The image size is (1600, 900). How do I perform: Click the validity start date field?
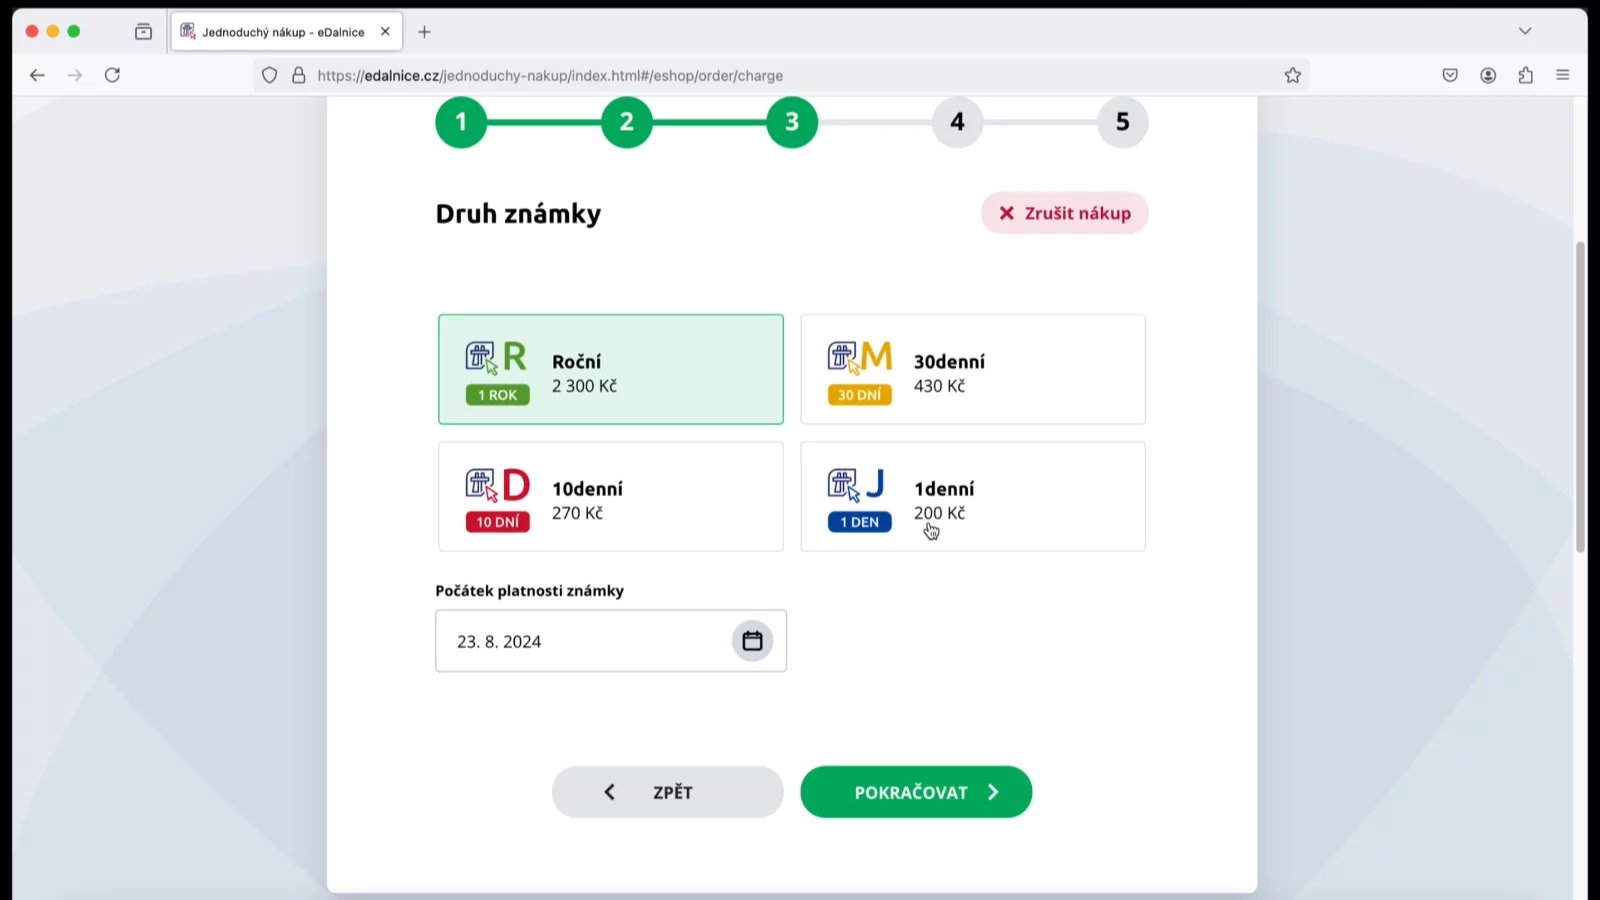[611, 641]
